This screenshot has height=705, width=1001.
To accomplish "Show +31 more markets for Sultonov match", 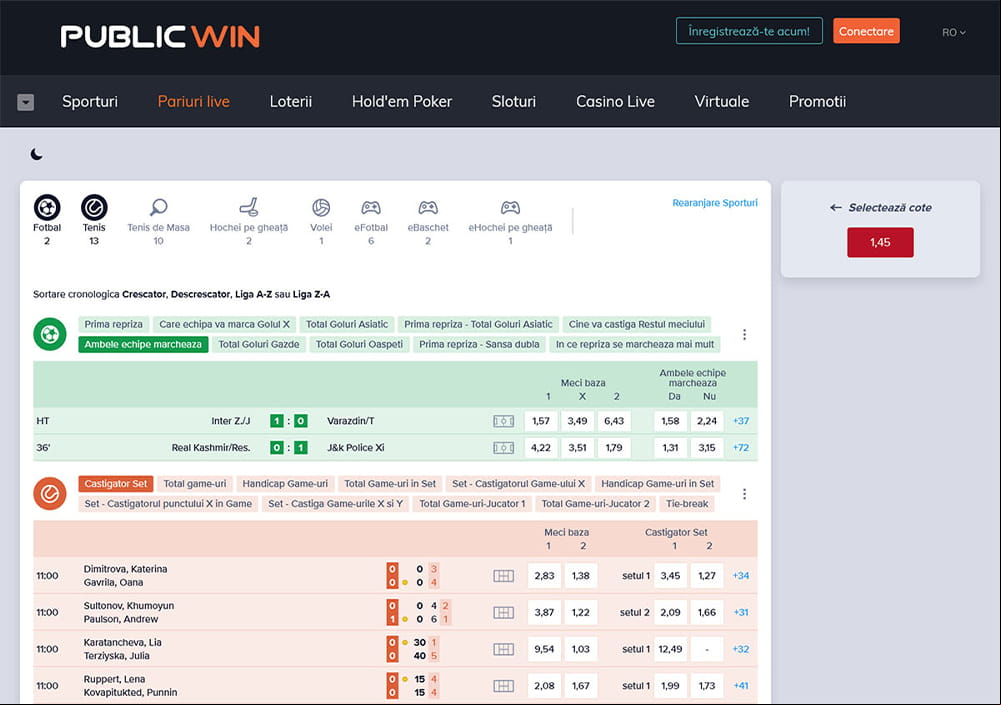I will point(741,612).
